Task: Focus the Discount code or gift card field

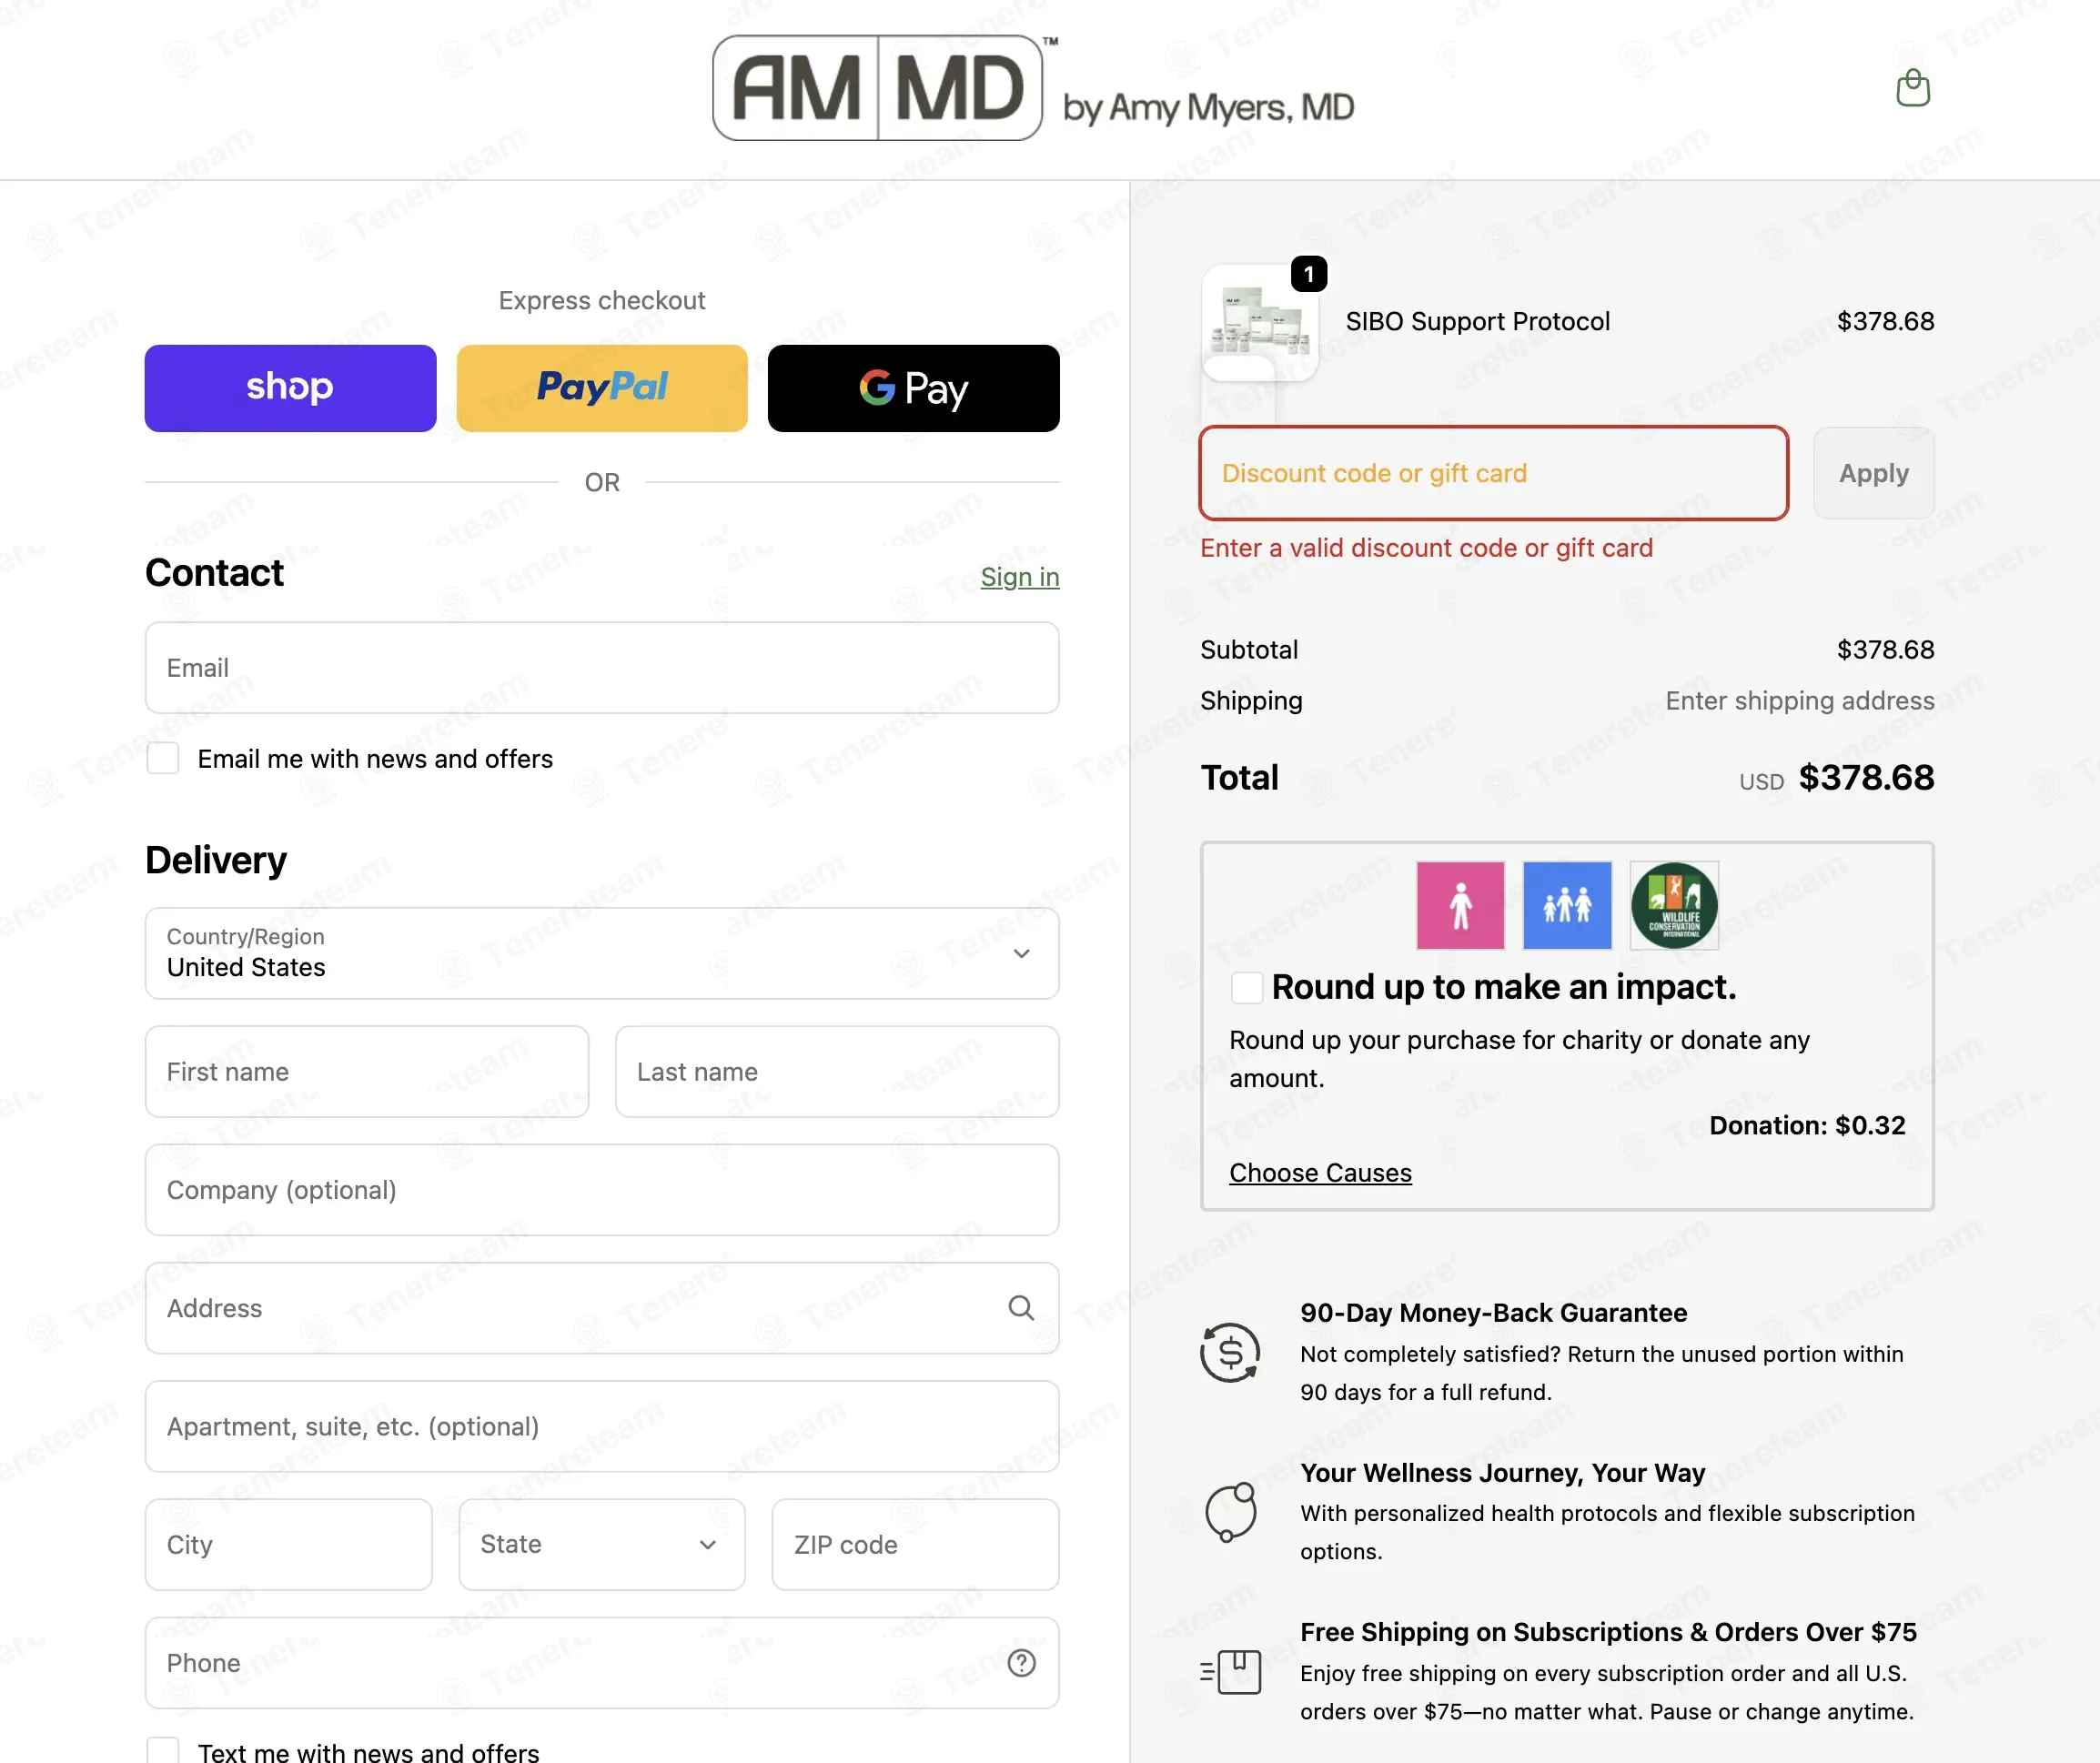Action: pos(1494,473)
